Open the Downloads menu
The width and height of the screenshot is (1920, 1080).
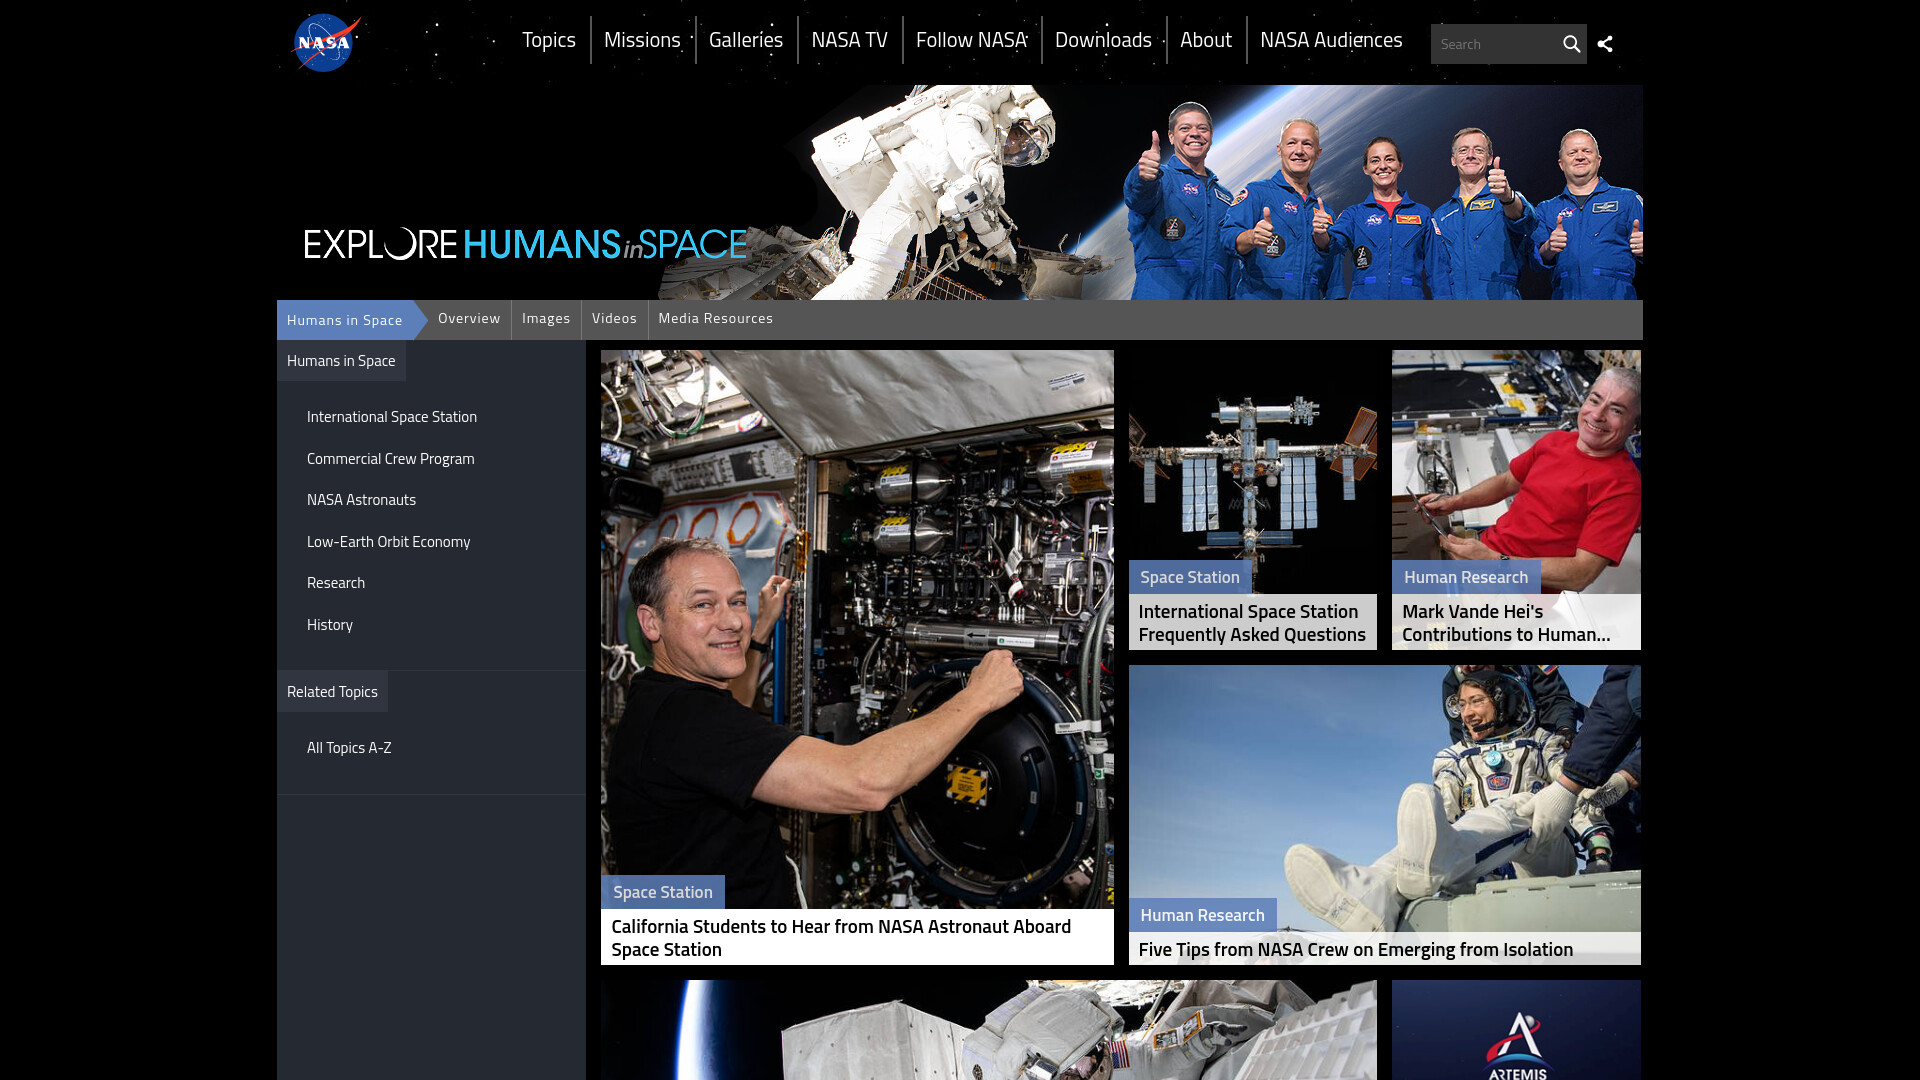pyautogui.click(x=1103, y=40)
